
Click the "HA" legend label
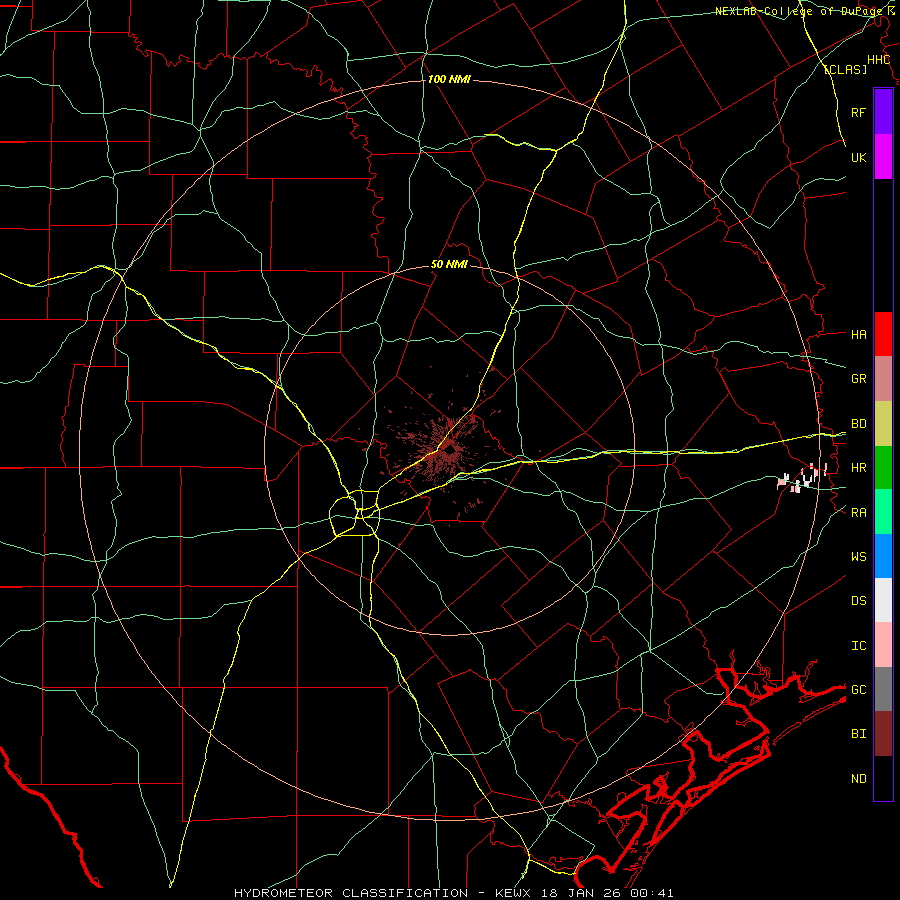(x=859, y=334)
